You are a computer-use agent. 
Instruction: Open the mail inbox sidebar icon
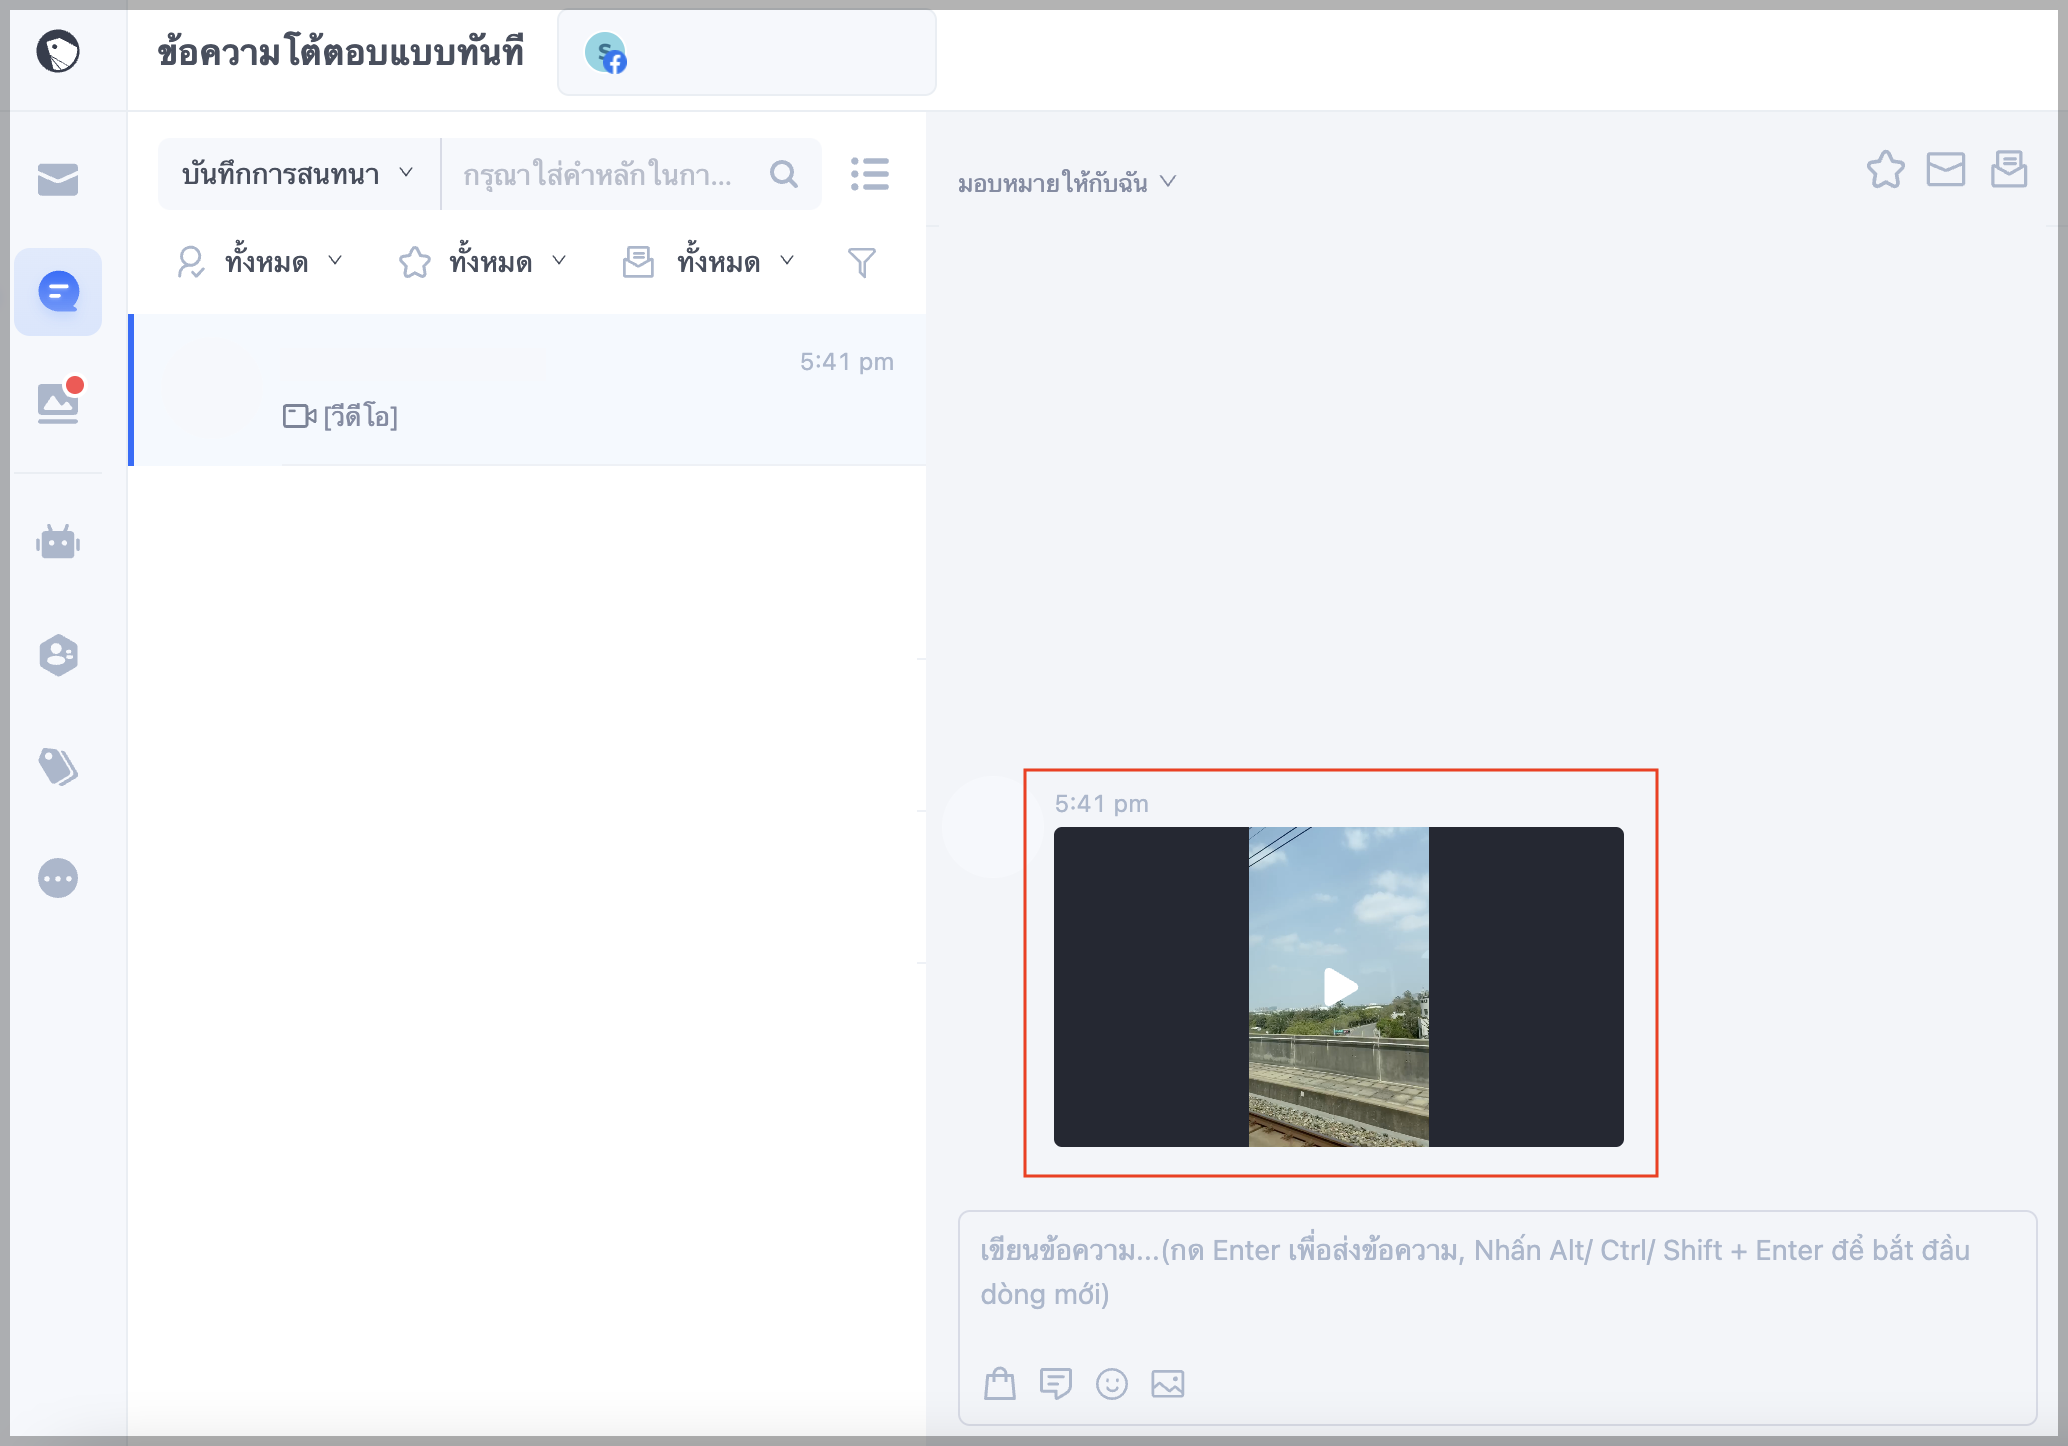coord(58,180)
